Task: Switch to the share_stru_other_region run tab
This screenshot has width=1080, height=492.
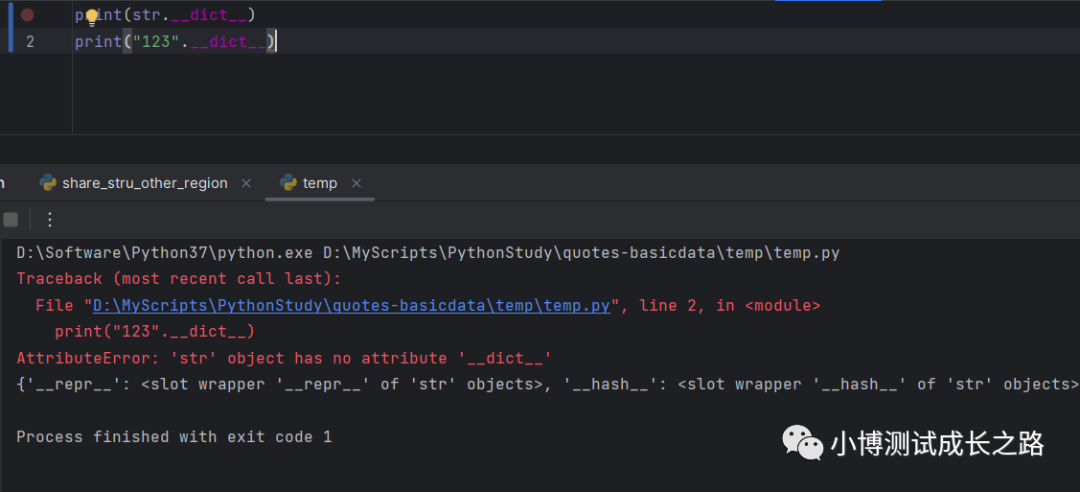Action: (144, 183)
